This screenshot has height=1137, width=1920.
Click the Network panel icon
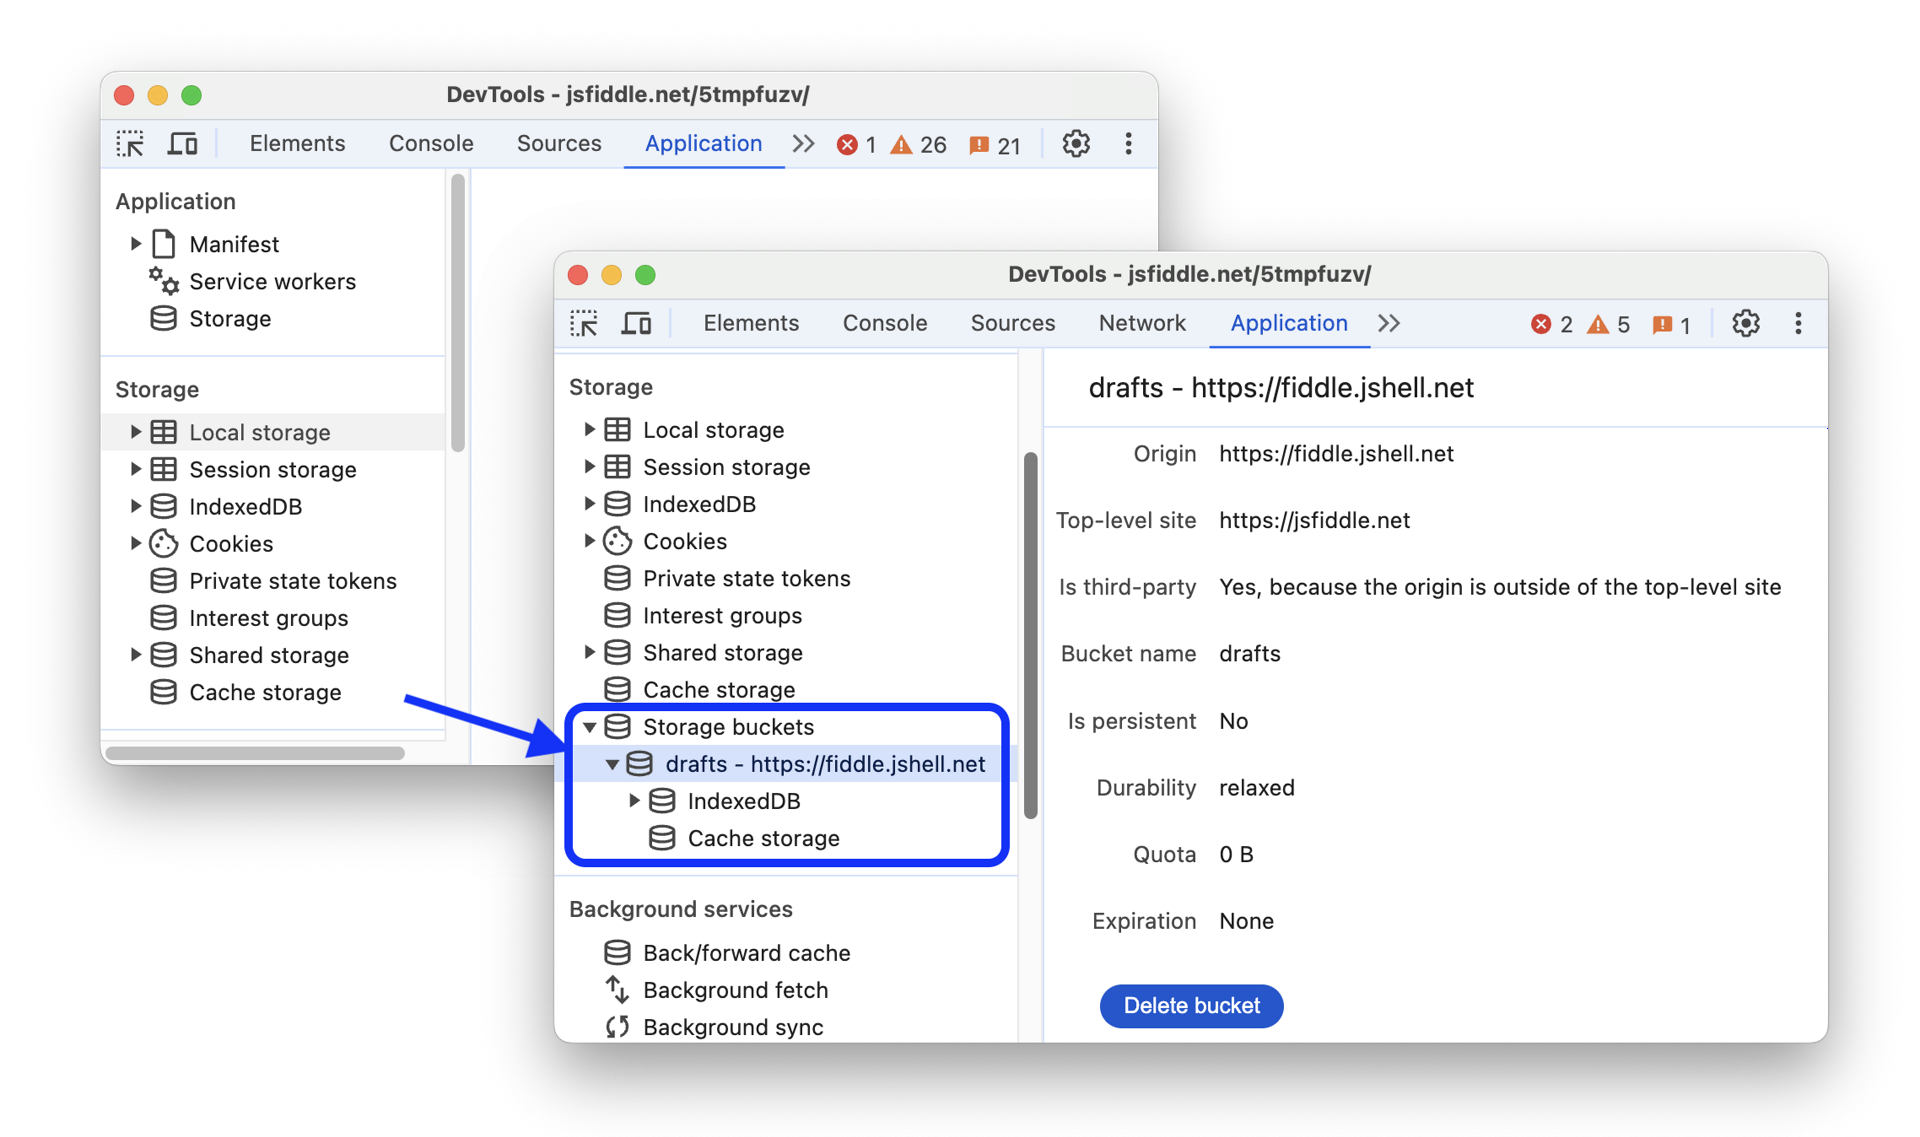[x=1141, y=324]
